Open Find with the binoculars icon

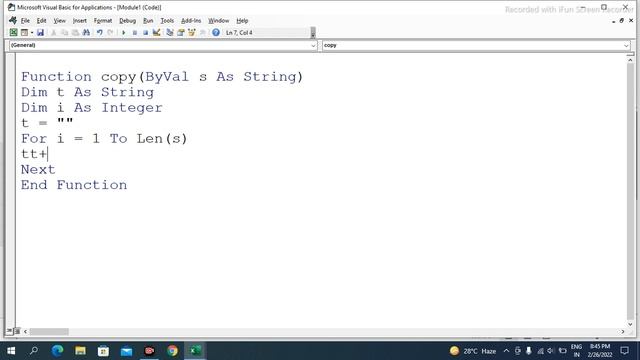tap(86, 32)
